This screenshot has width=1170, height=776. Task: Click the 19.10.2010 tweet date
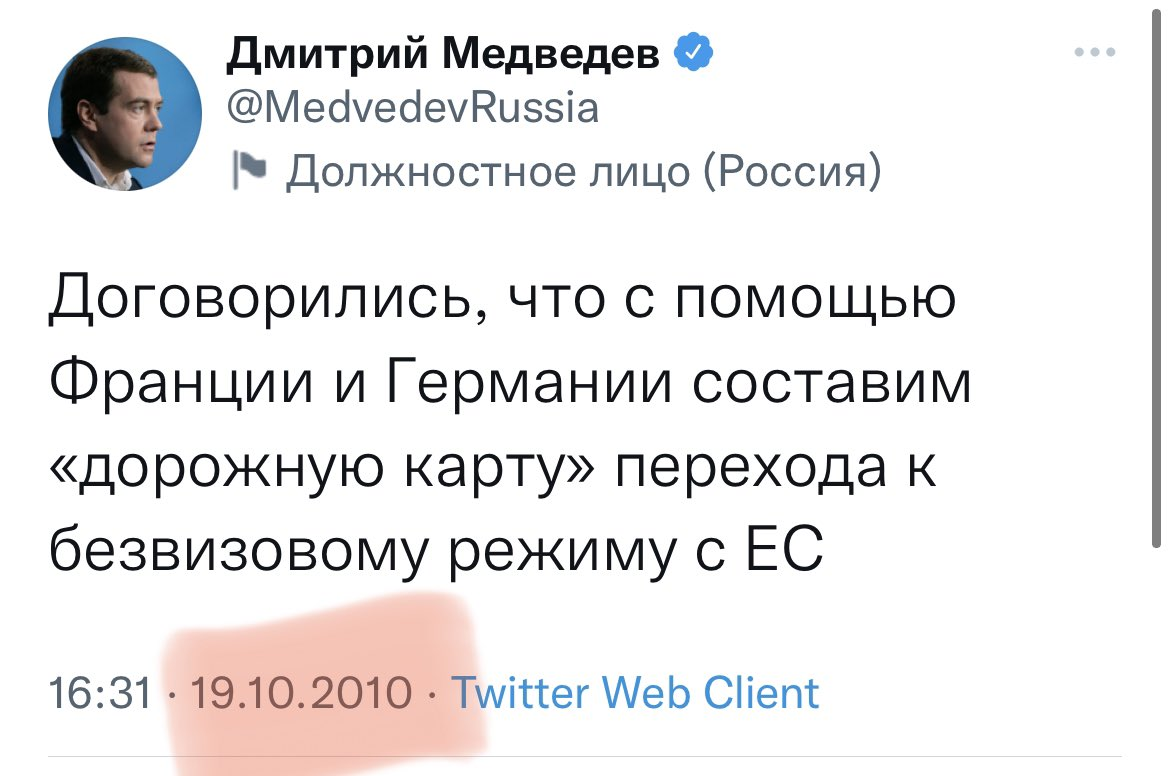click(301, 692)
